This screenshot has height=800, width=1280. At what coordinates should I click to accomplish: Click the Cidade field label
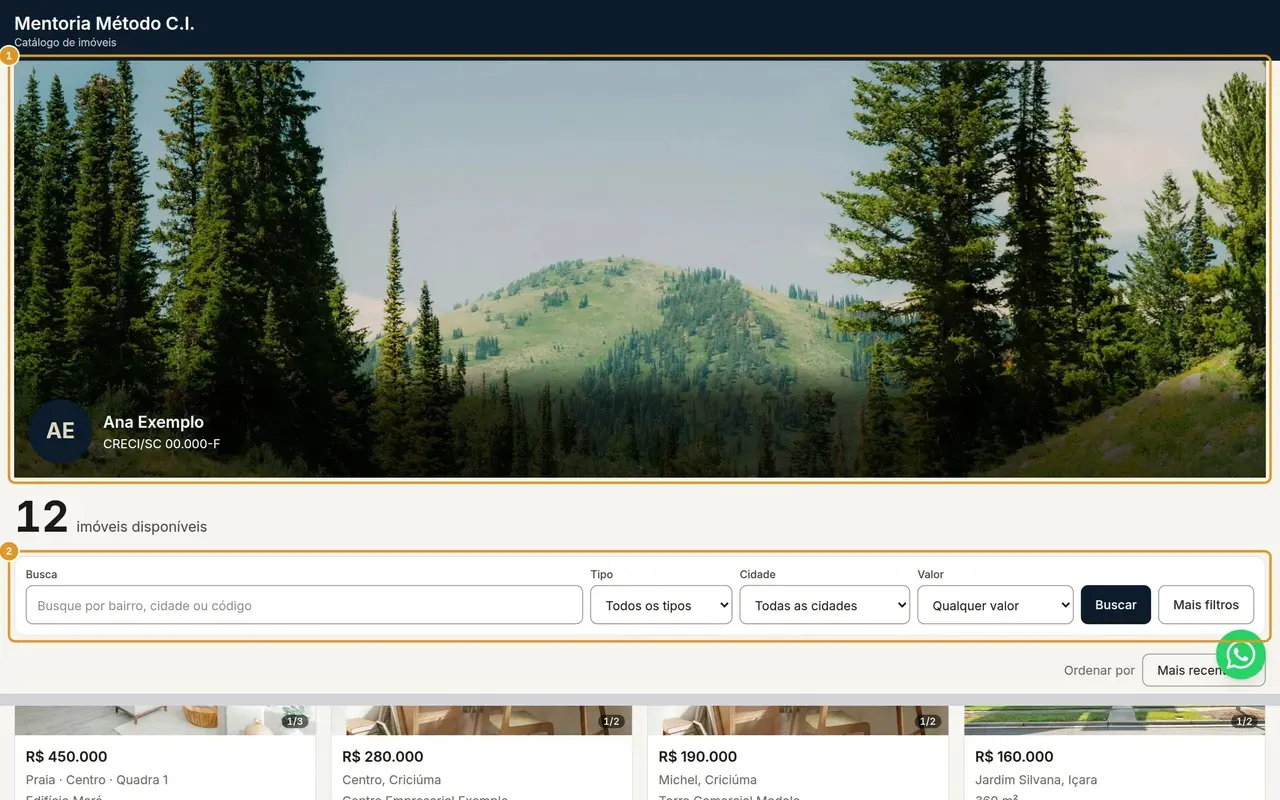758,575
